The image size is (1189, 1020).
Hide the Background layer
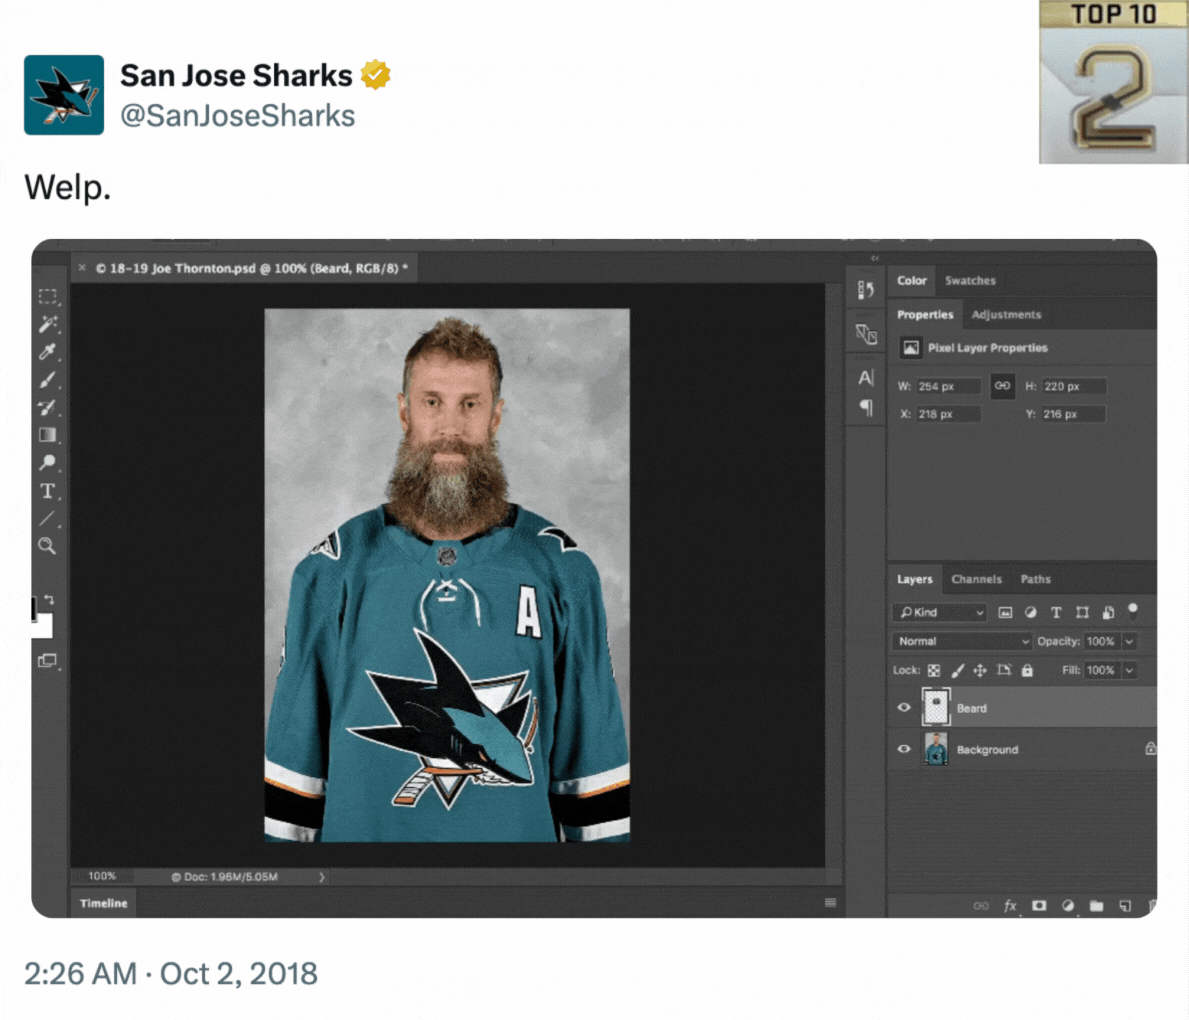(x=904, y=749)
